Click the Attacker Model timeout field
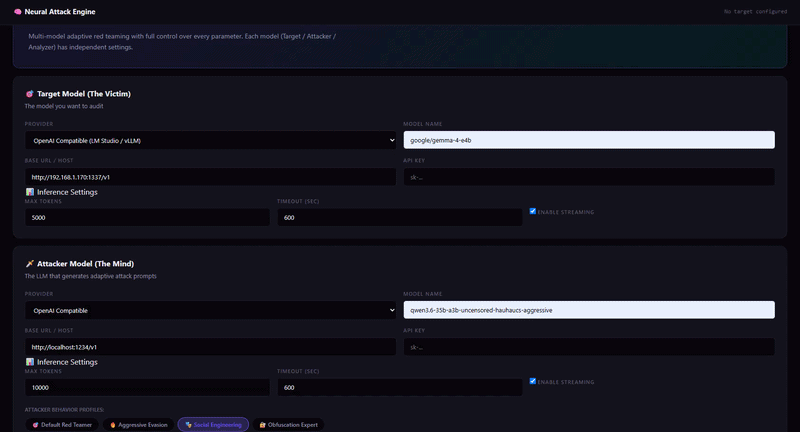This screenshot has width=800, height=432. pyautogui.click(x=399, y=387)
